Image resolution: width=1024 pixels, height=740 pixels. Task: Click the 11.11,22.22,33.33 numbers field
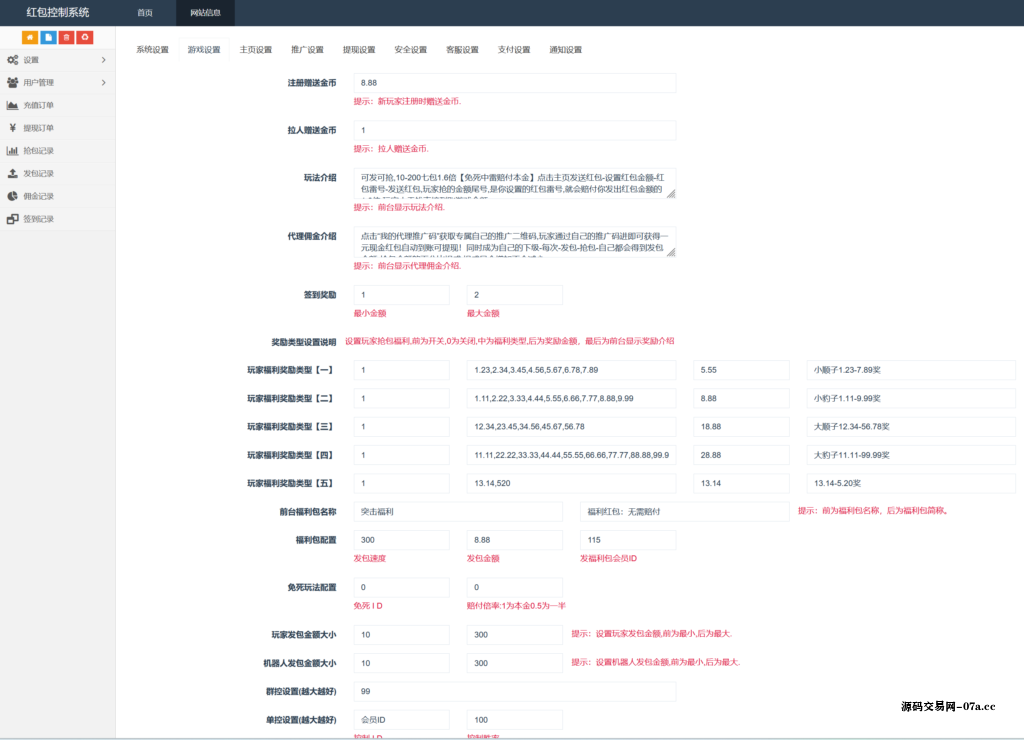coord(571,455)
